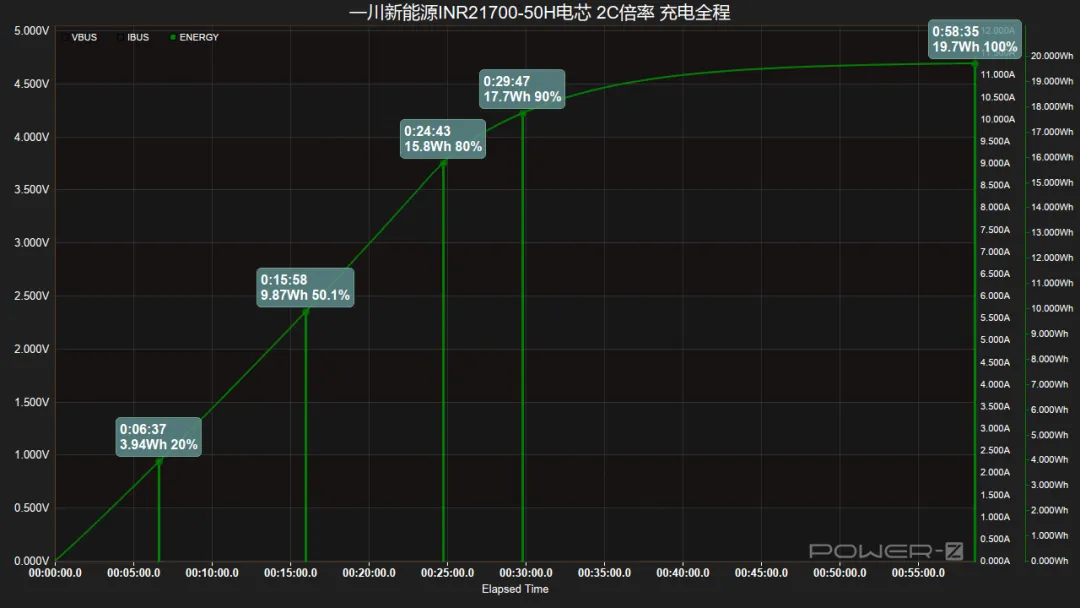1080x608 pixels.
Task: Click the Elapsed Time axis label
Action: click(515, 589)
